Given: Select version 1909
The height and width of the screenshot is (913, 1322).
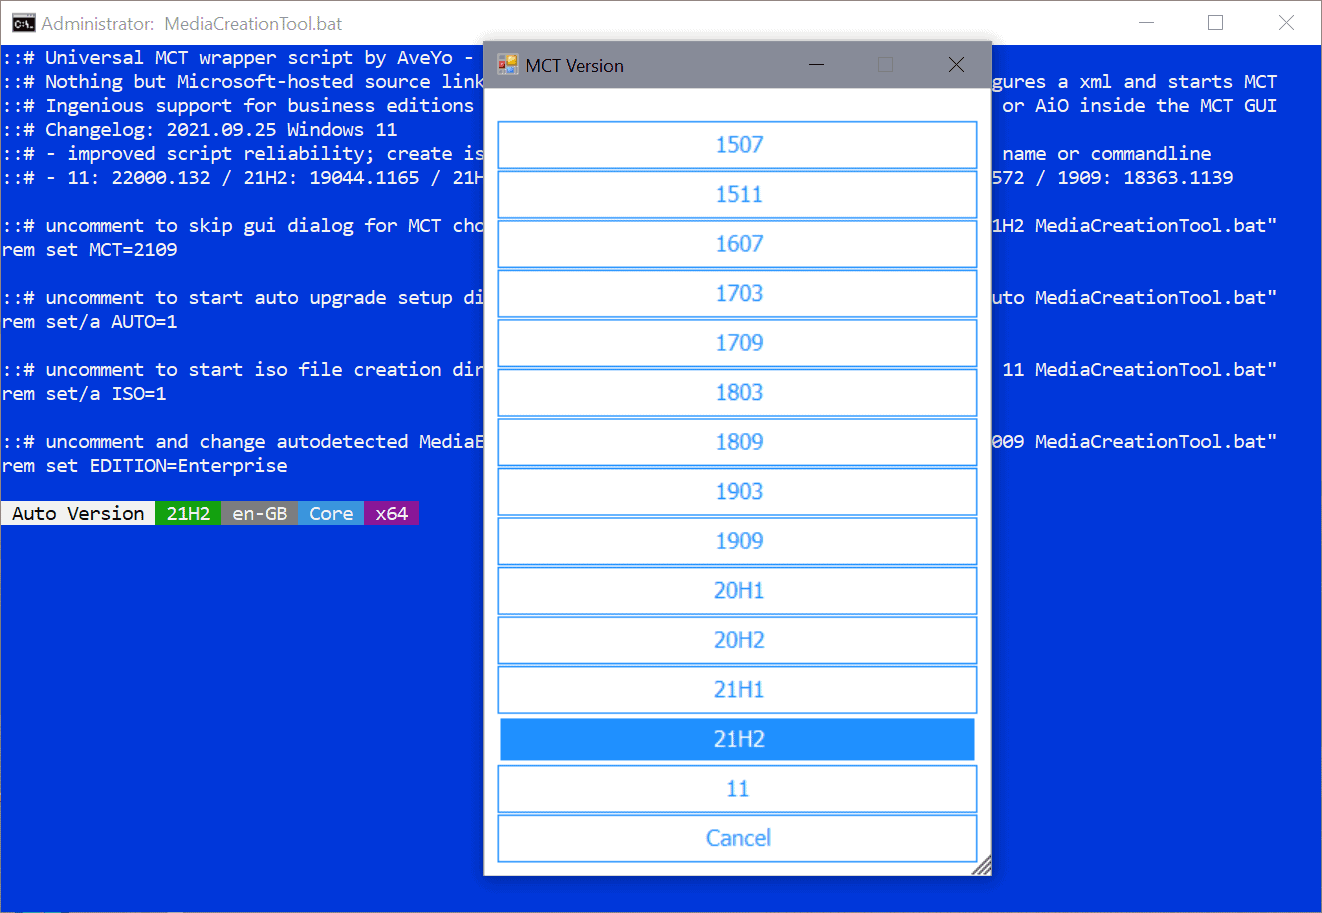Looking at the screenshot, I should click(x=737, y=541).
